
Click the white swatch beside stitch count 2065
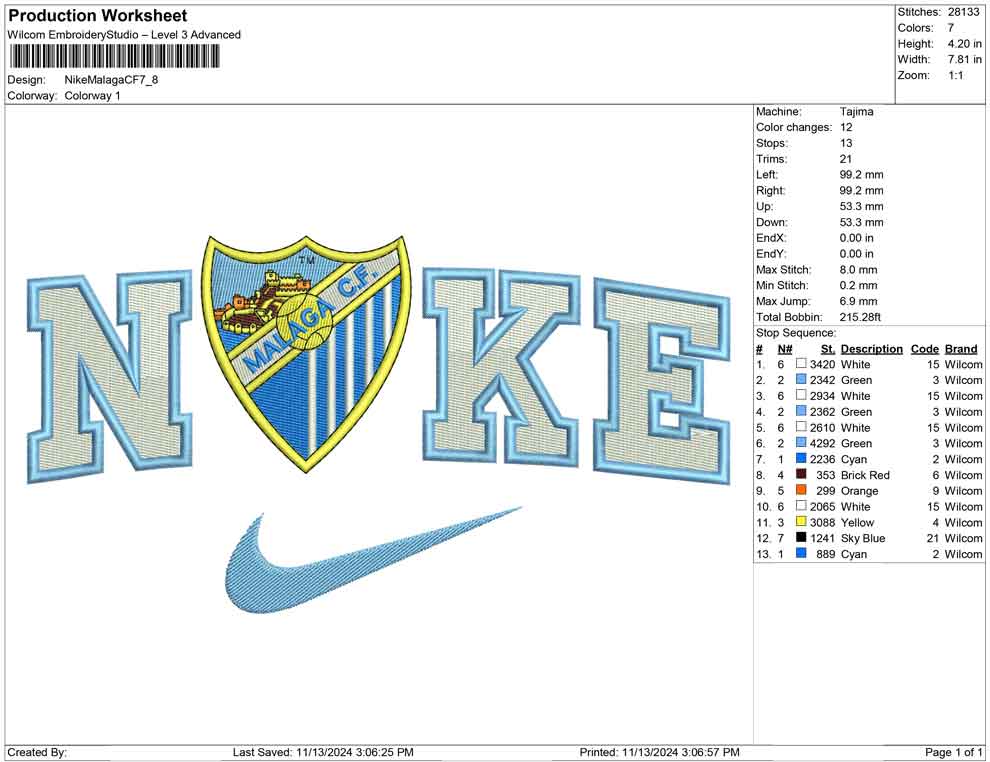click(x=801, y=506)
